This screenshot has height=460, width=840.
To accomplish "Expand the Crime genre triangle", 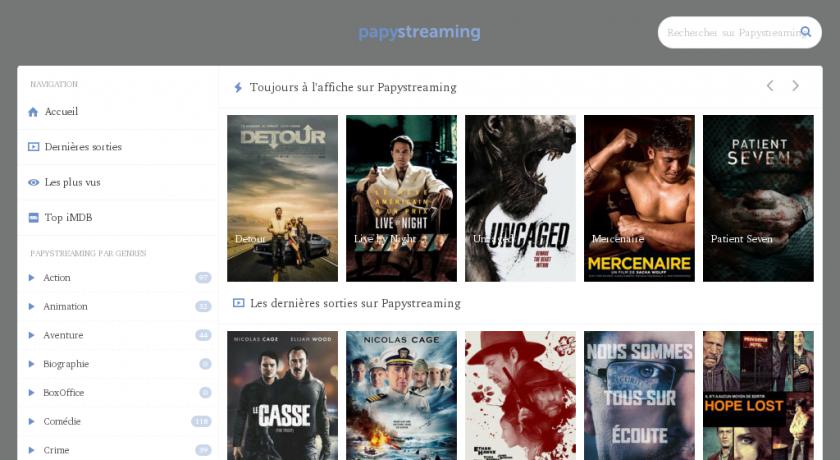I will tap(31, 450).
